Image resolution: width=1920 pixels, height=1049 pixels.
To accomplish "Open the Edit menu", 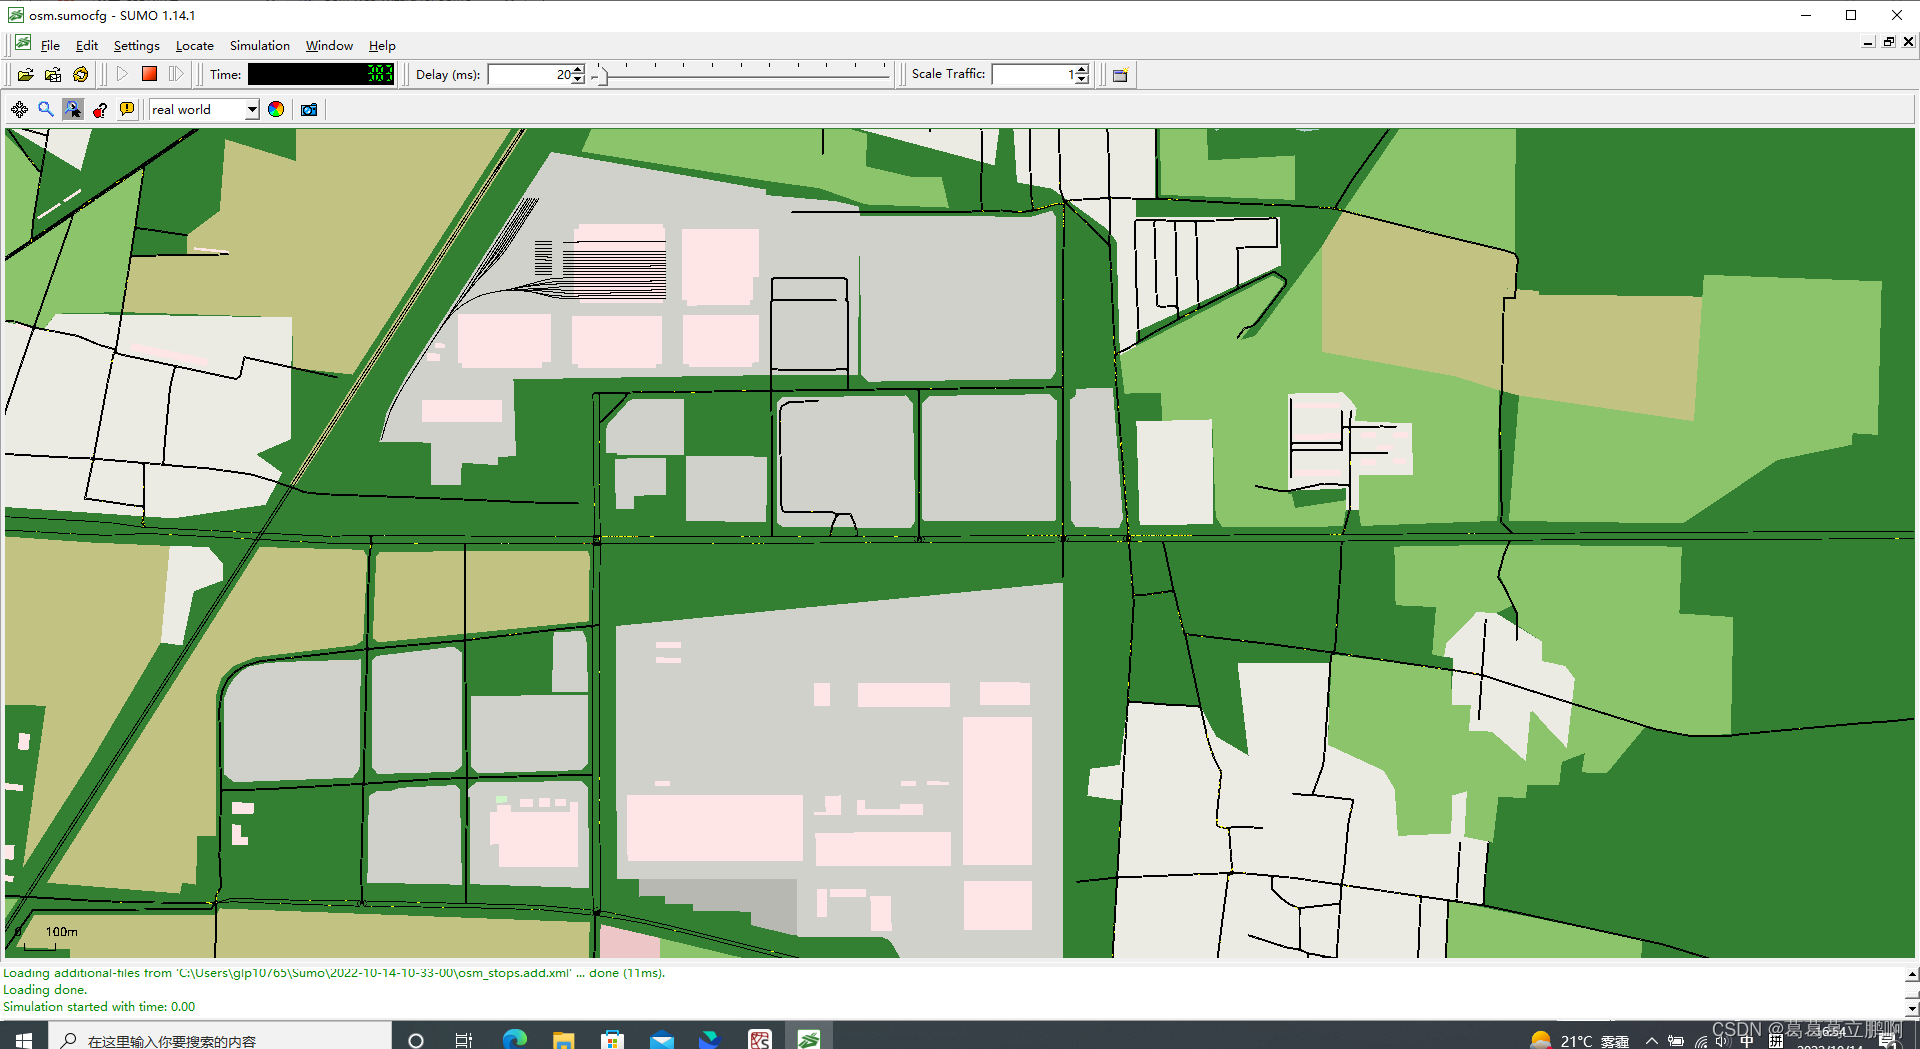I will (x=87, y=46).
